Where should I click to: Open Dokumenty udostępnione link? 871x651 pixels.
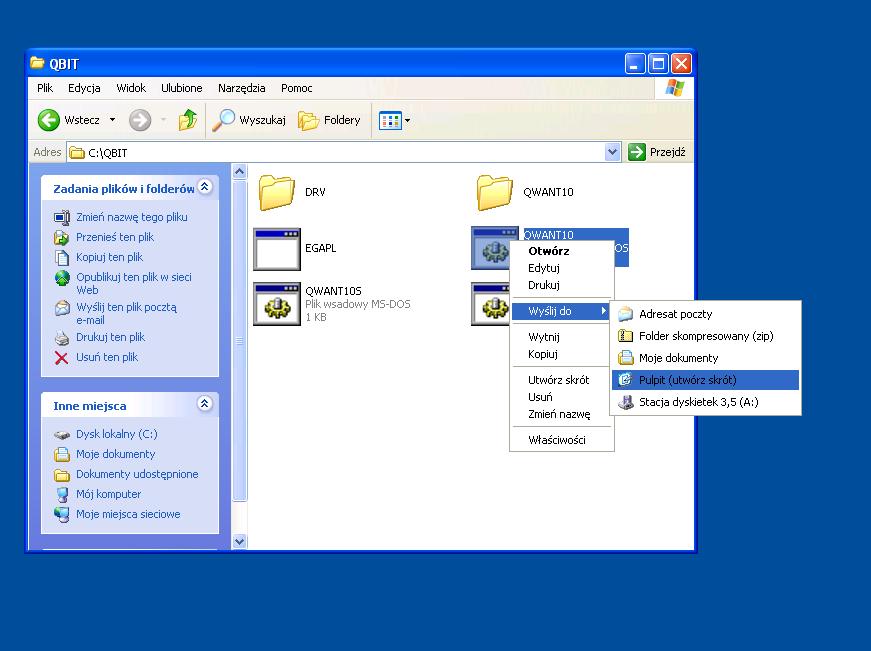coord(137,474)
